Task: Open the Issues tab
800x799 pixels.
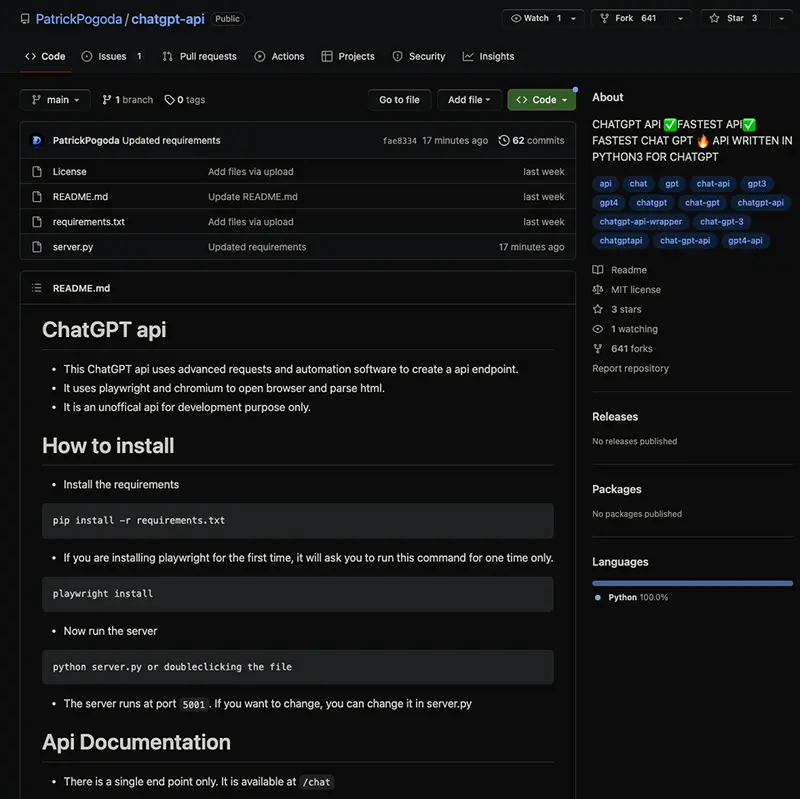Action: click(x=112, y=57)
